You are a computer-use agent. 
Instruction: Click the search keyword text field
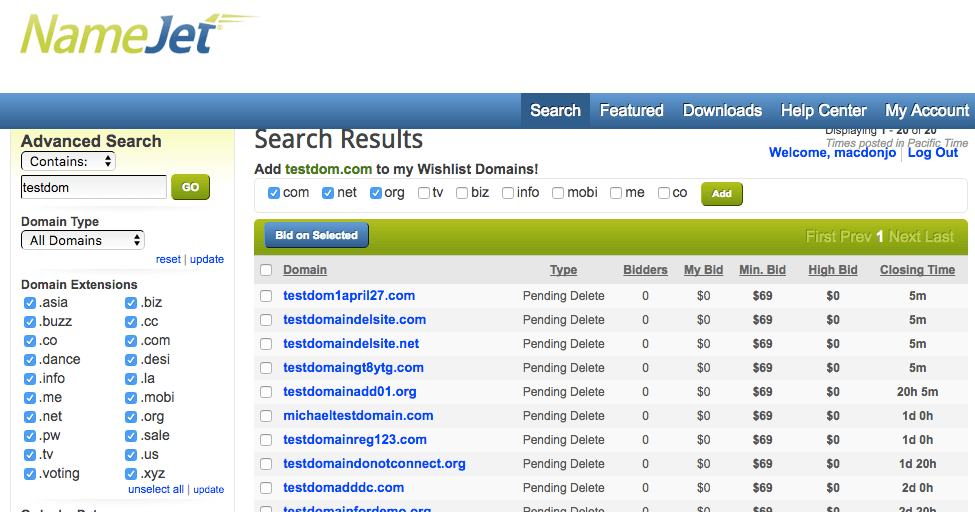(93, 187)
